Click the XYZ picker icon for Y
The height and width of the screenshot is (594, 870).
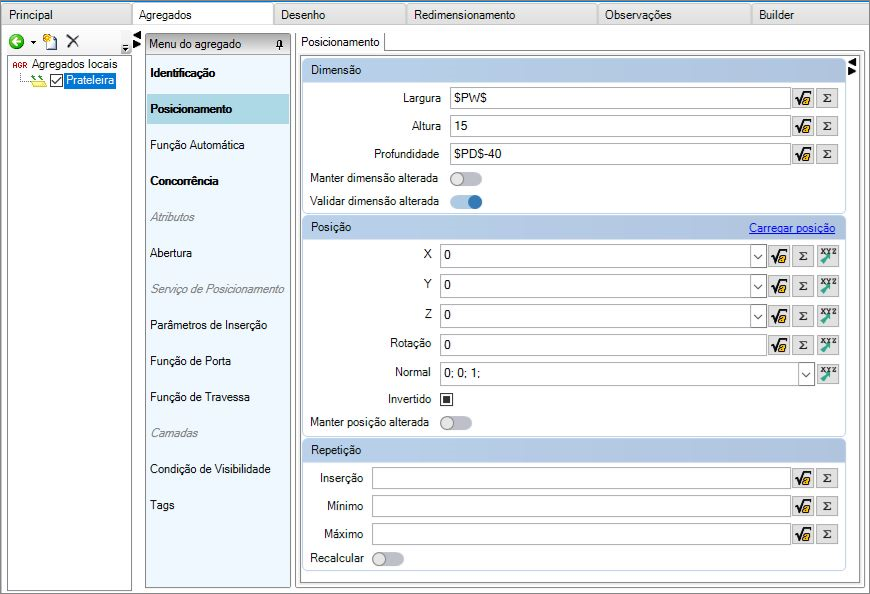828,286
